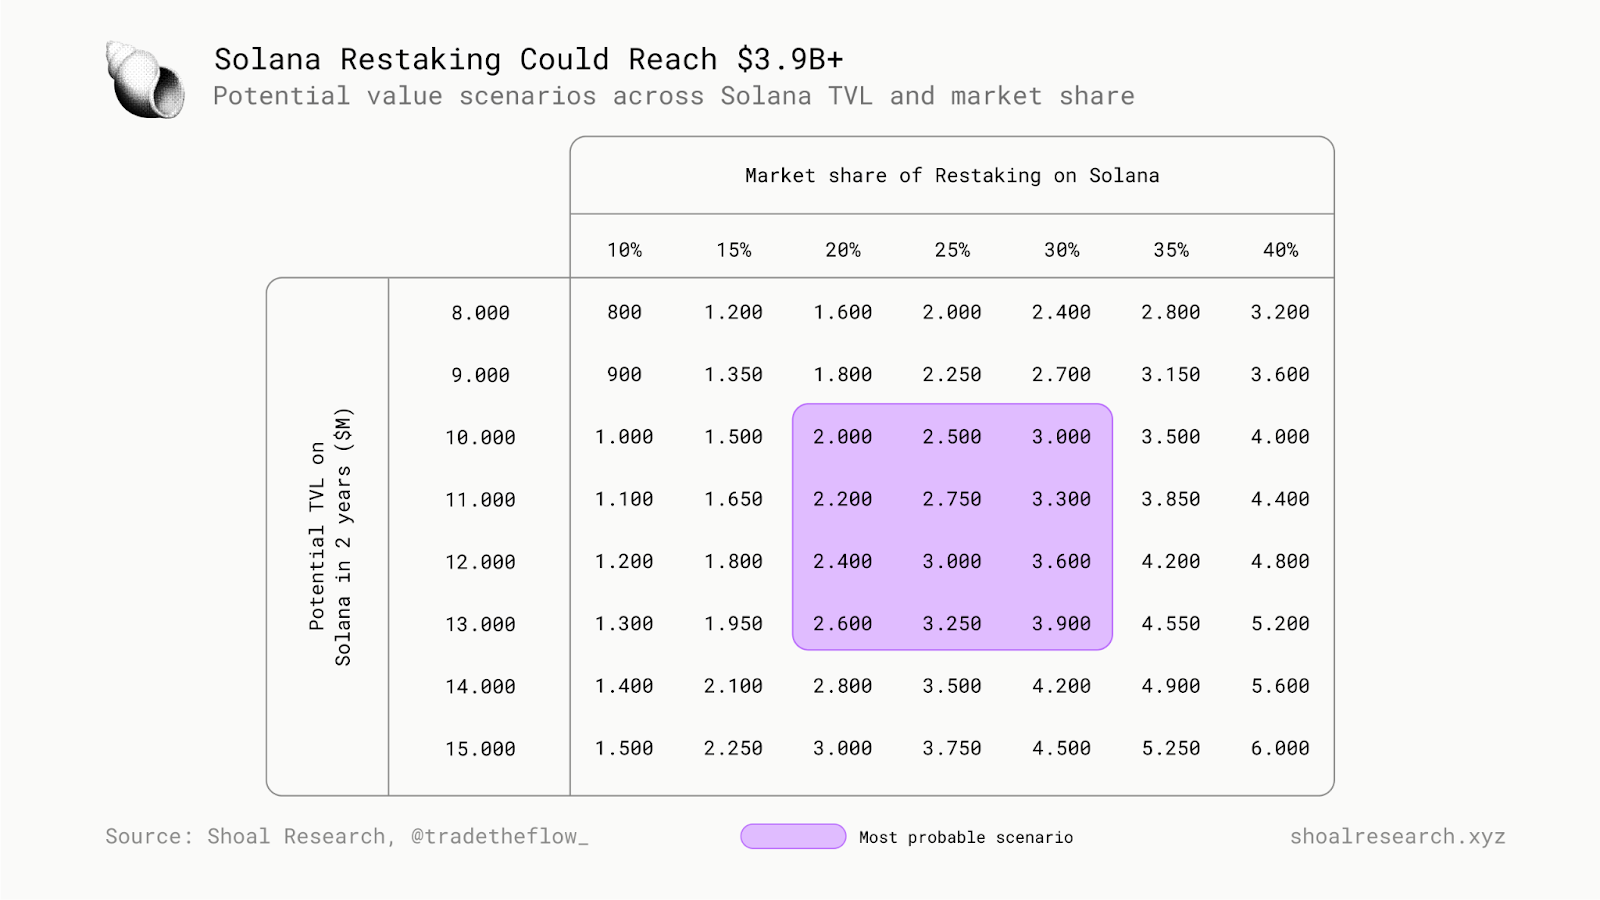Click the highlighted 2.200 cell
This screenshot has height=900, width=1600.
click(x=843, y=499)
